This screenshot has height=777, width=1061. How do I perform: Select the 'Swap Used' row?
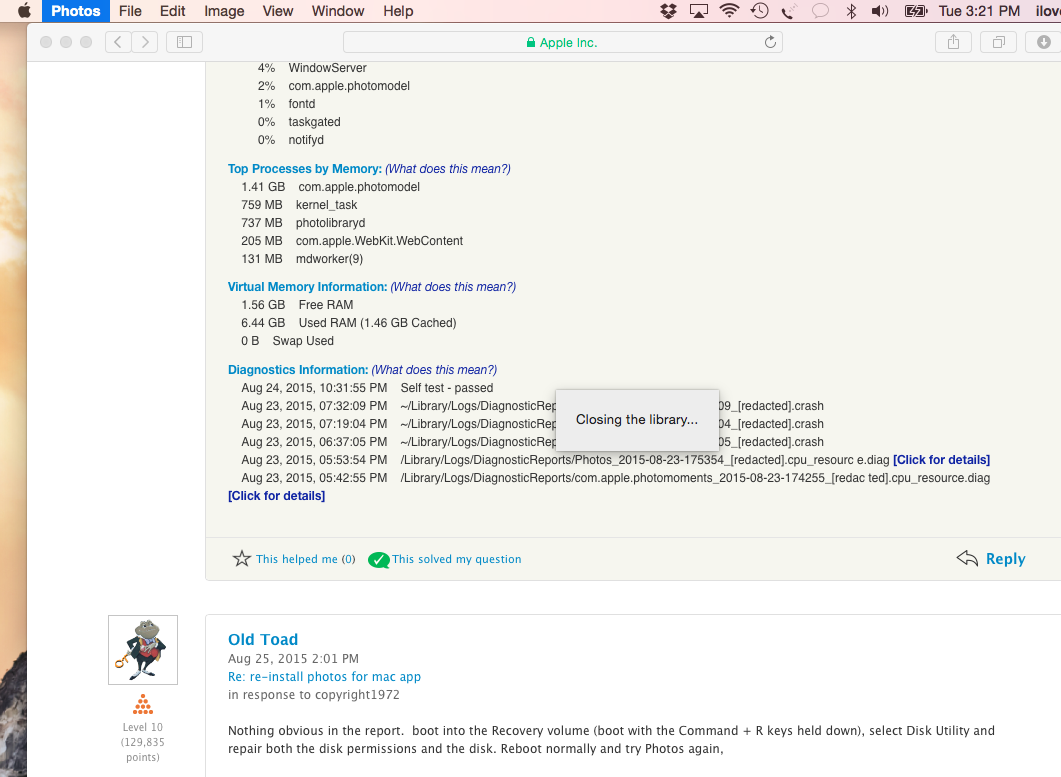pos(288,340)
